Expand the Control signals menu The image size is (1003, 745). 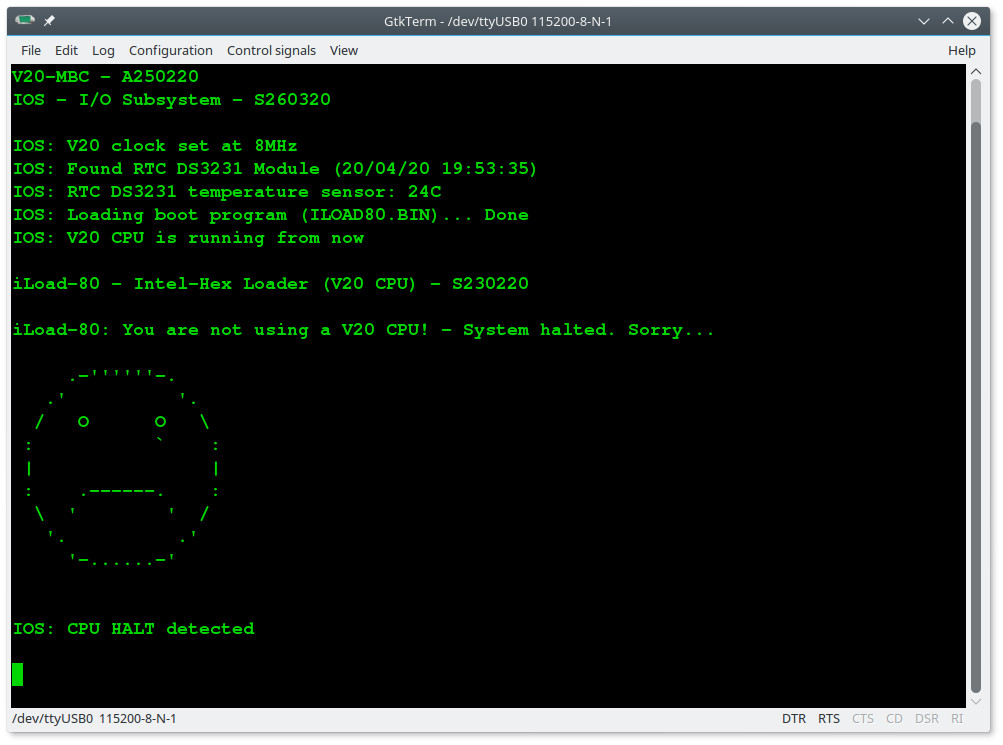pos(271,51)
